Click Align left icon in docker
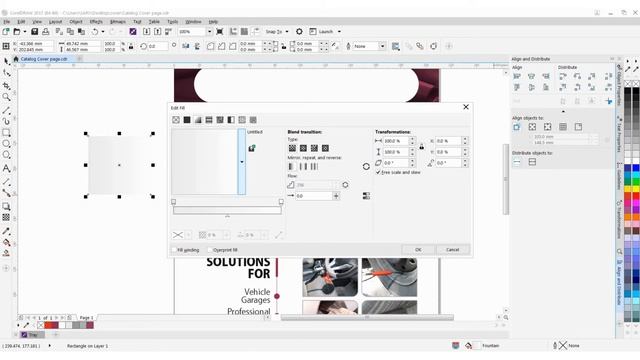Viewport: 640px width, 360px height. (517, 76)
